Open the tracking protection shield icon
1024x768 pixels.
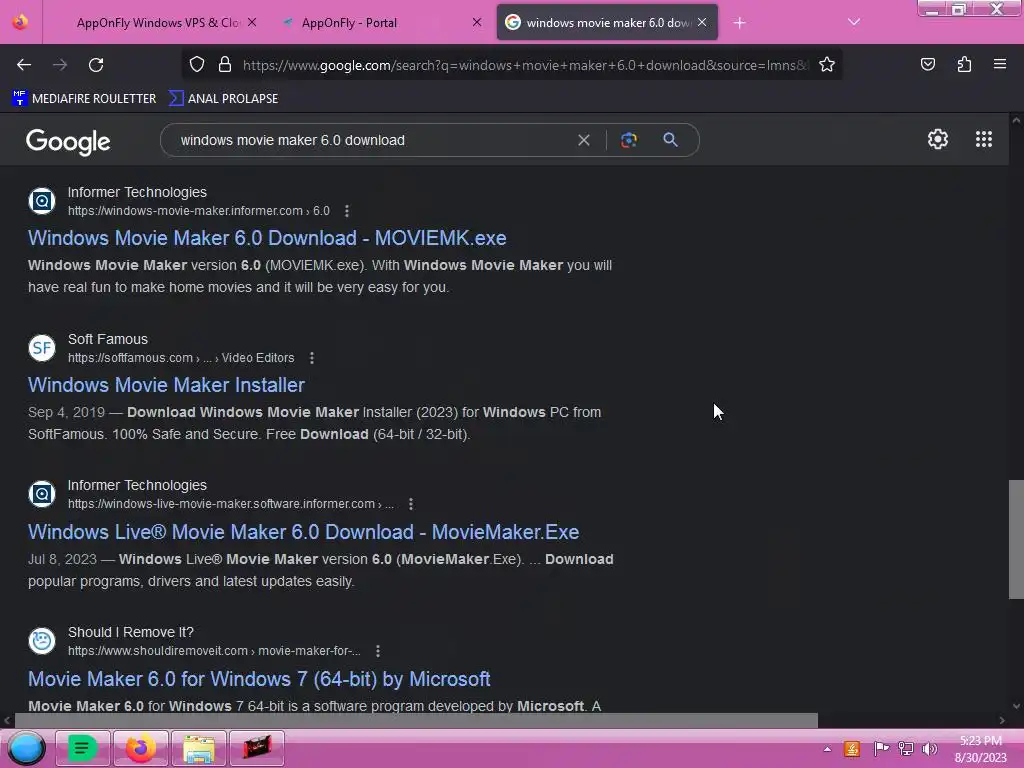tap(197, 64)
